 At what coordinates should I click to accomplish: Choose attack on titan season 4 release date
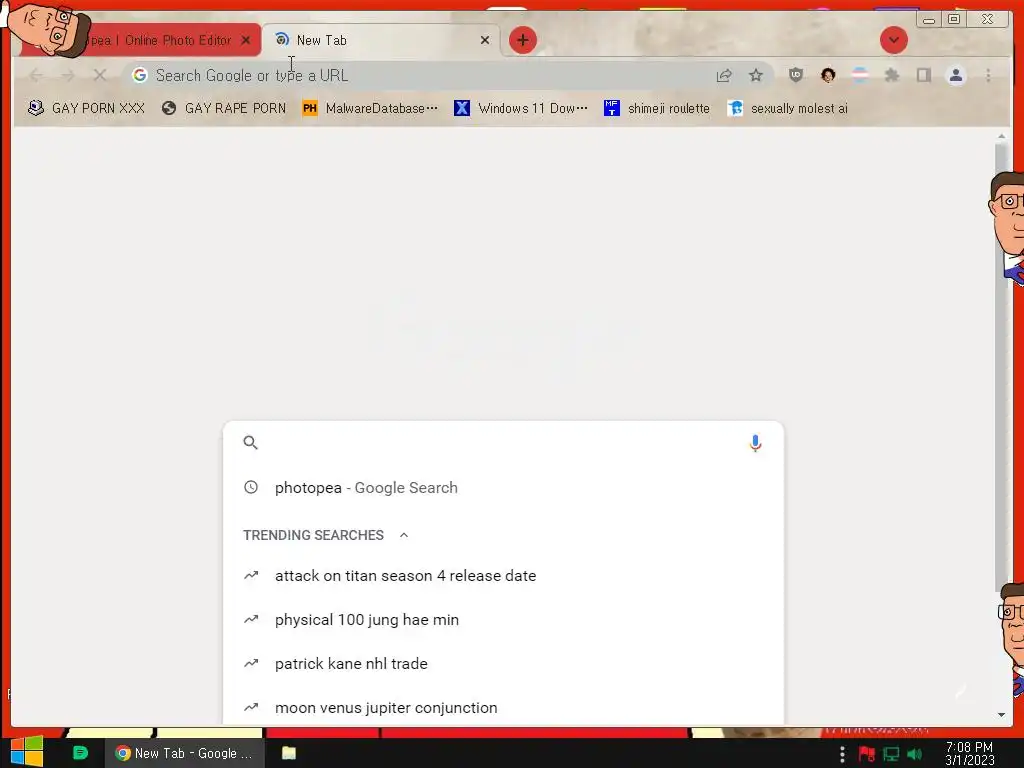point(503,576)
